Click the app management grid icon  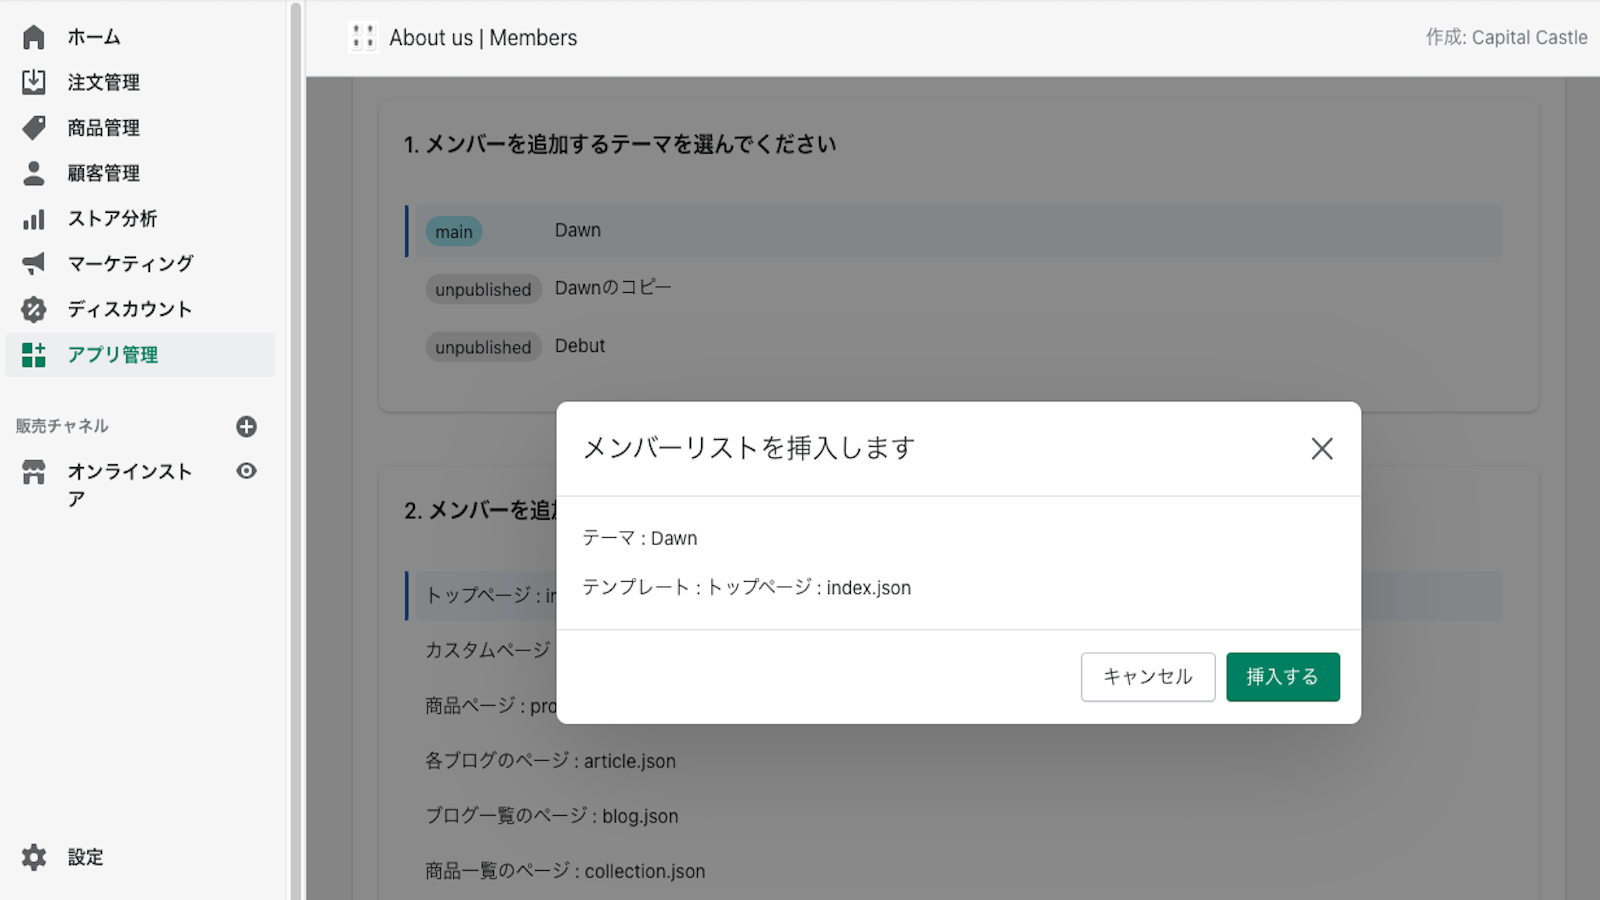coord(34,355)
